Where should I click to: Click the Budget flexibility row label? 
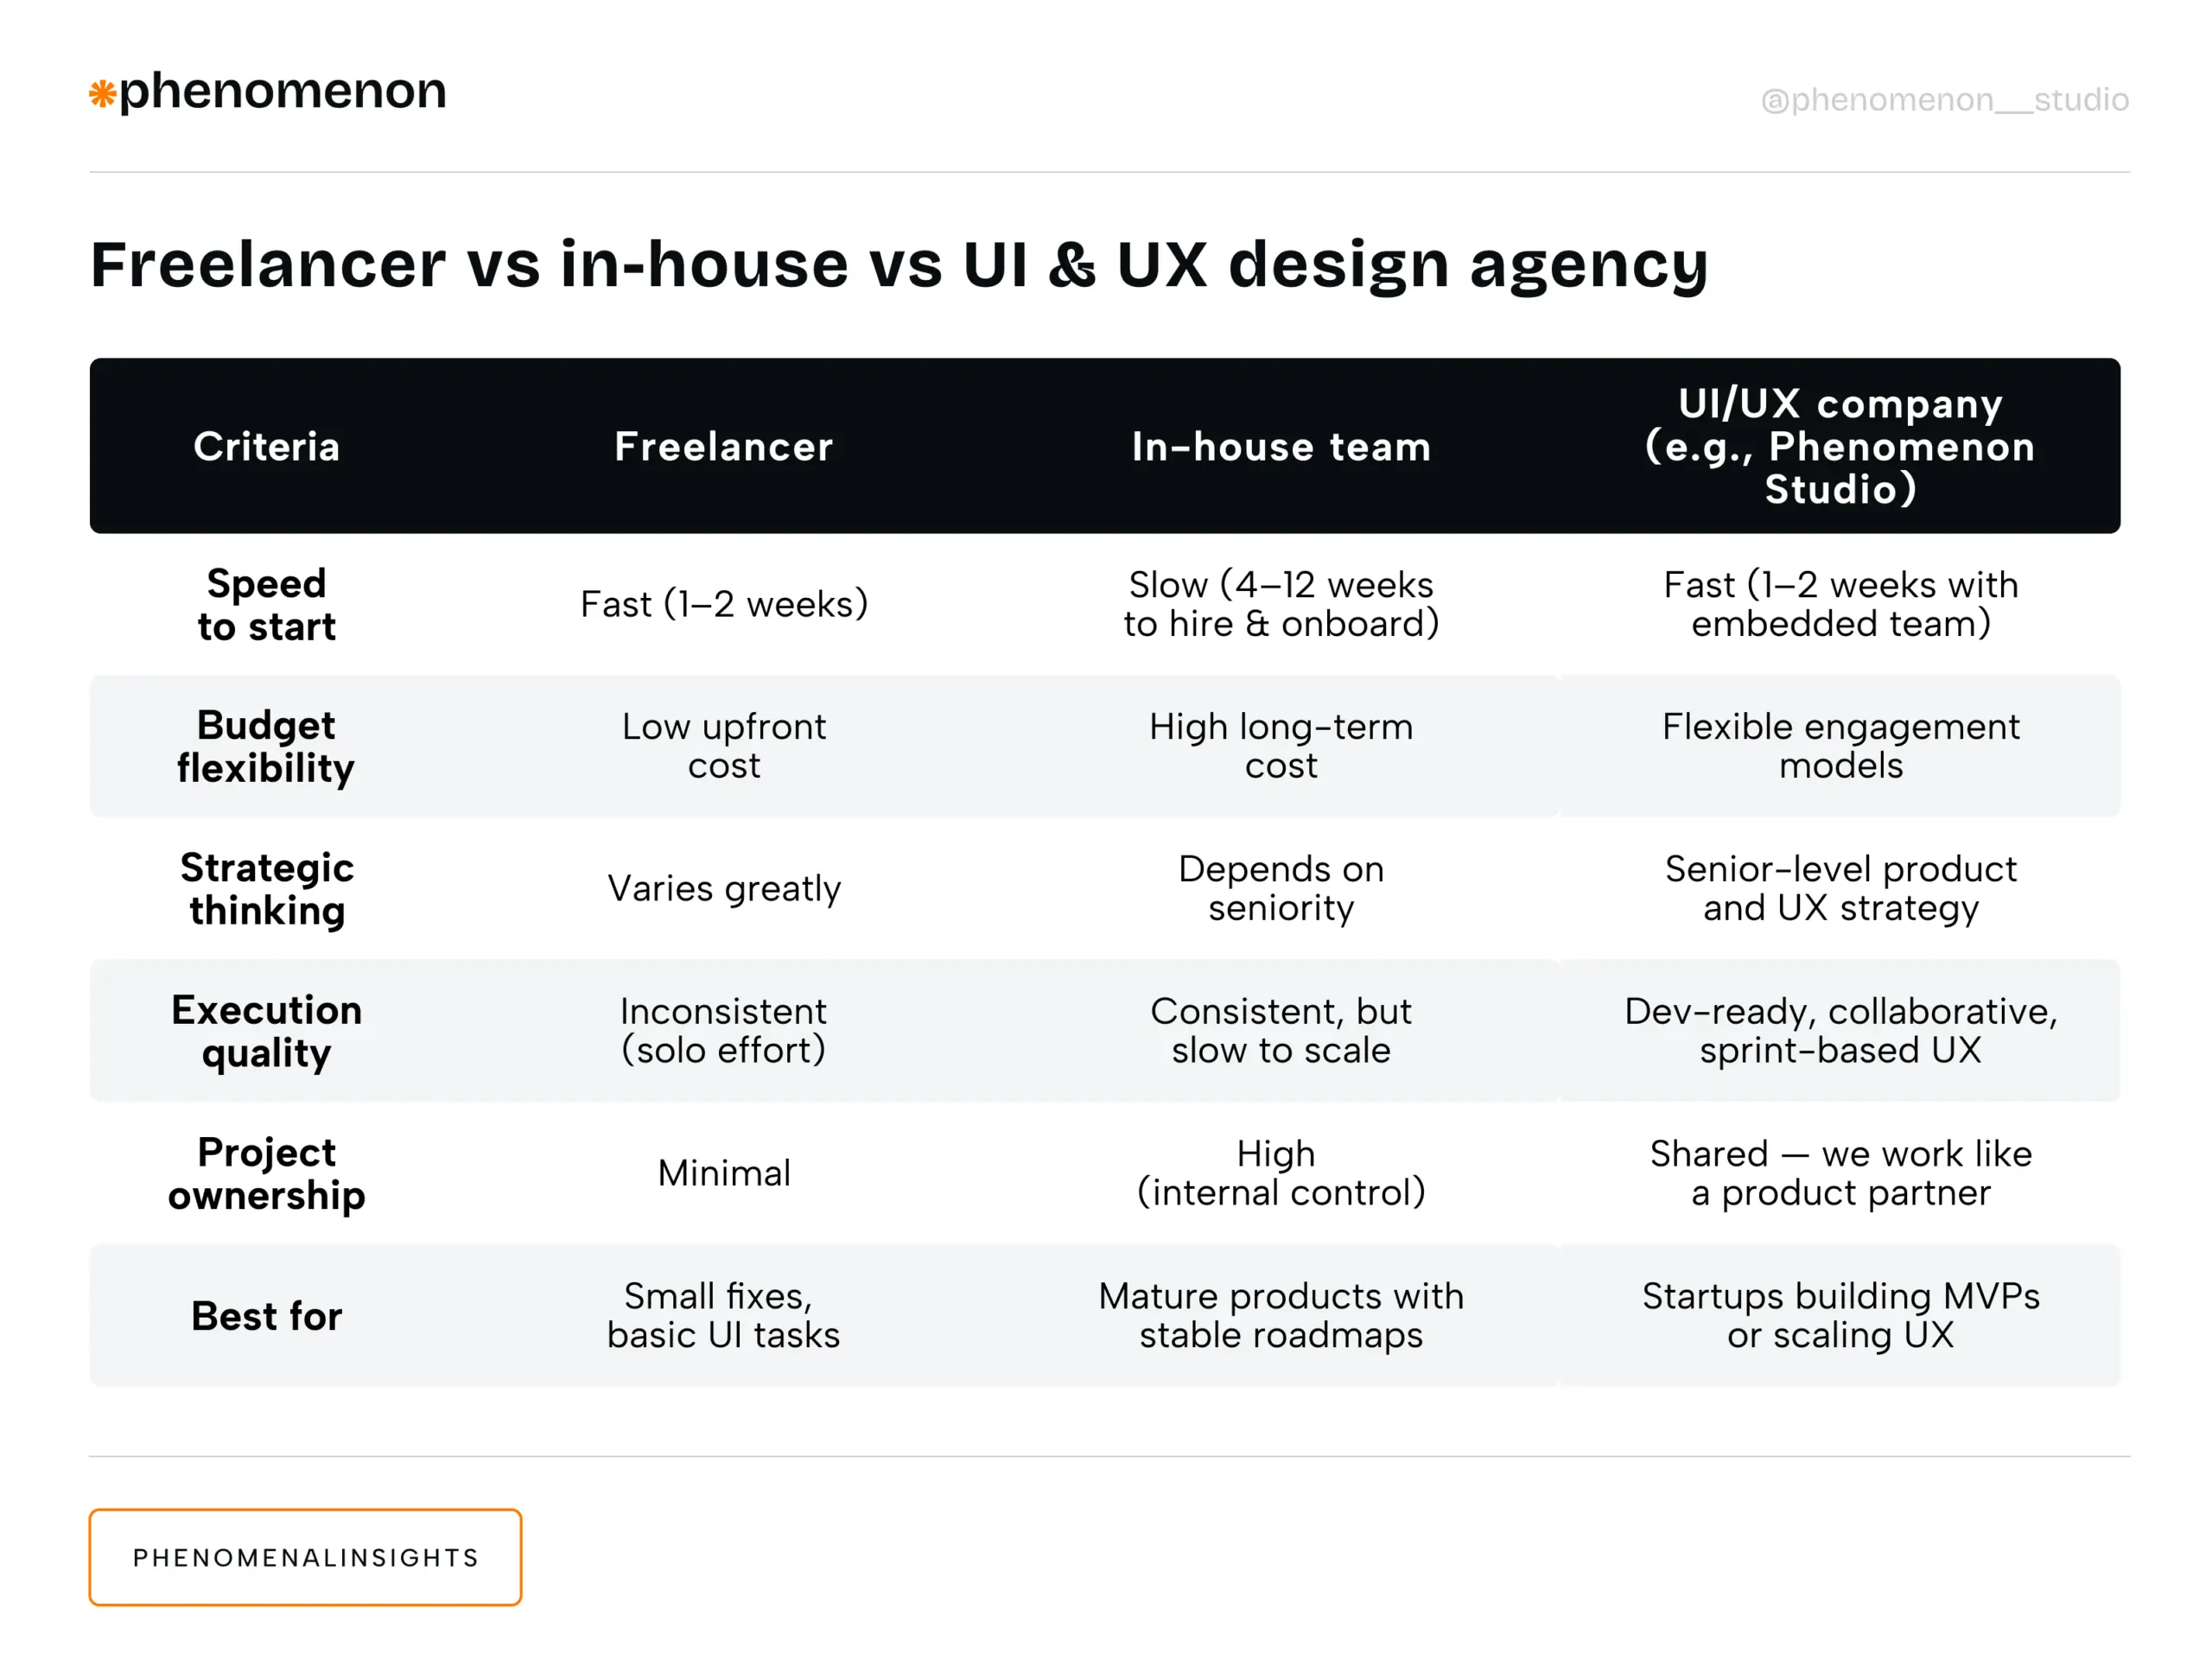(x=266, y=746)
